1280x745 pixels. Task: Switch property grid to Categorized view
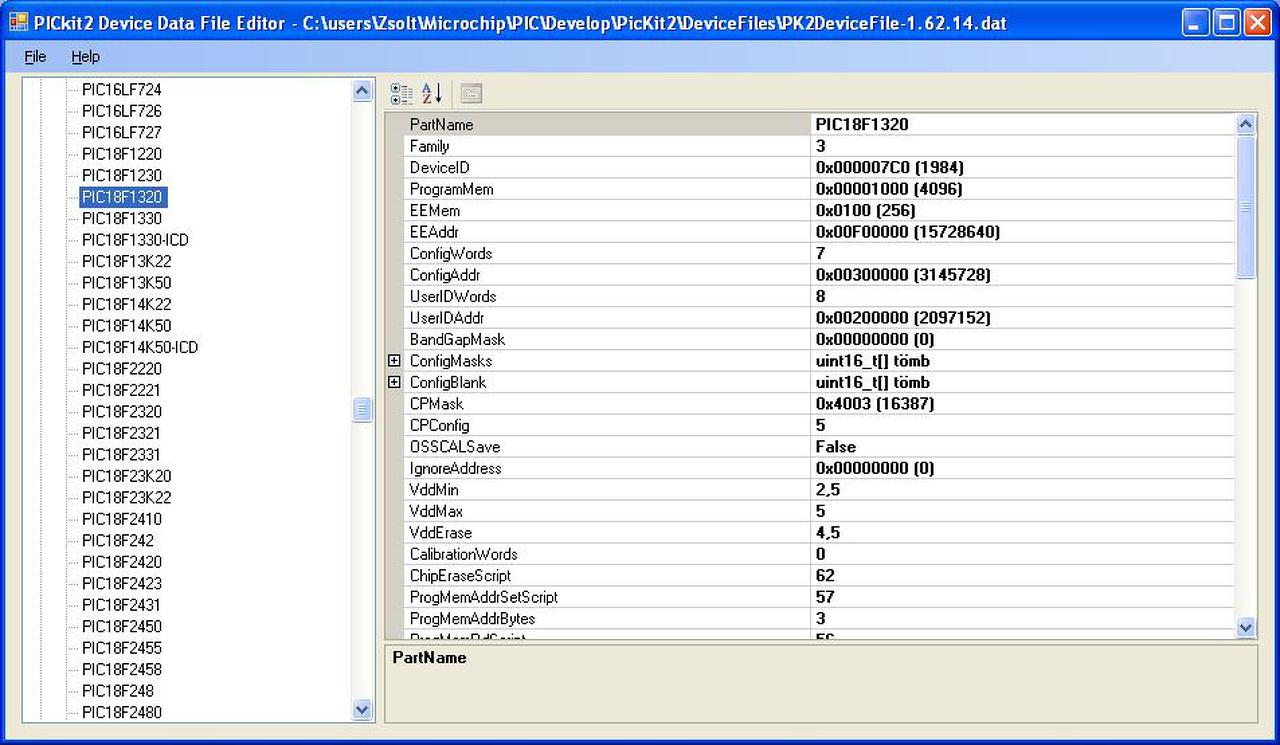(402, 94)
